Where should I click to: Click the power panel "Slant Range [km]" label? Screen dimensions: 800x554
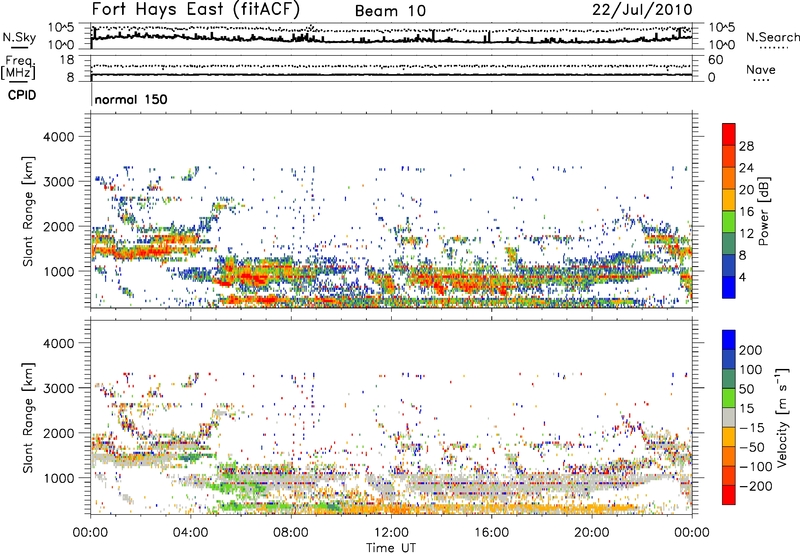[x=28, y=211]
